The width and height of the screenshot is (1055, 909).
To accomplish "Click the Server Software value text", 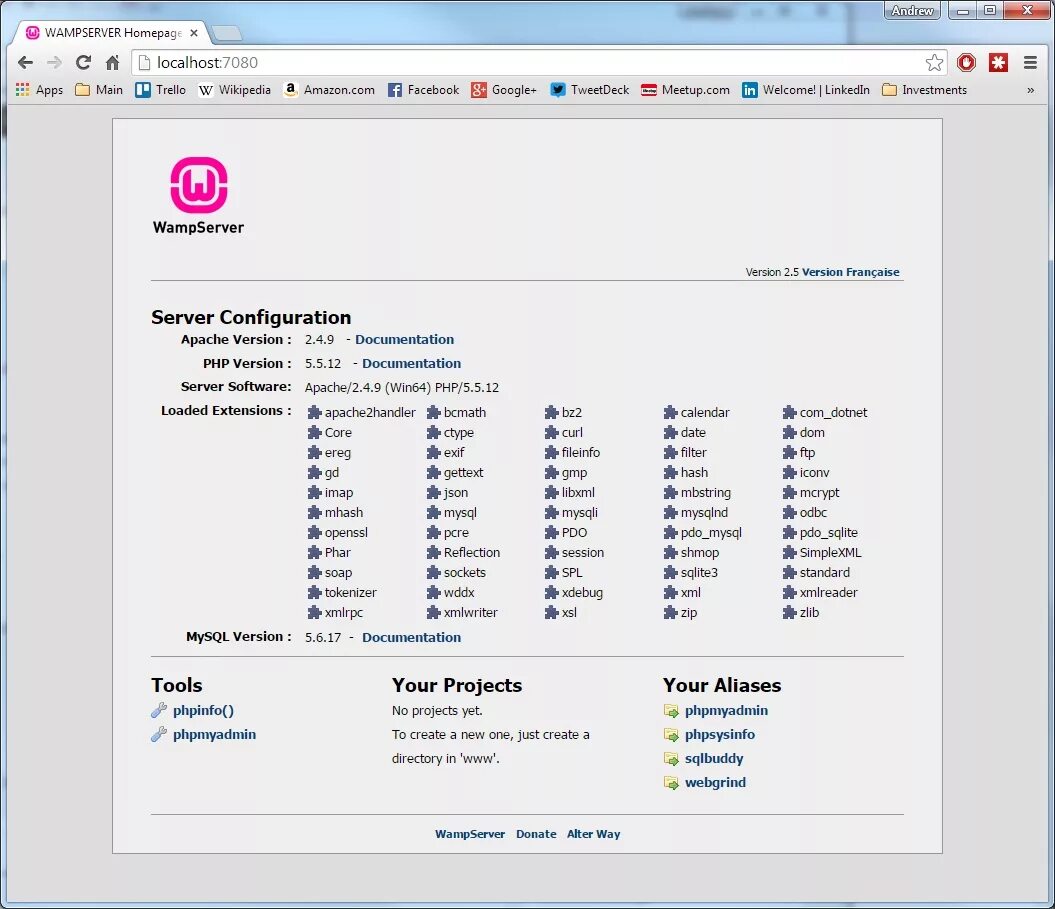I will 402,388.
